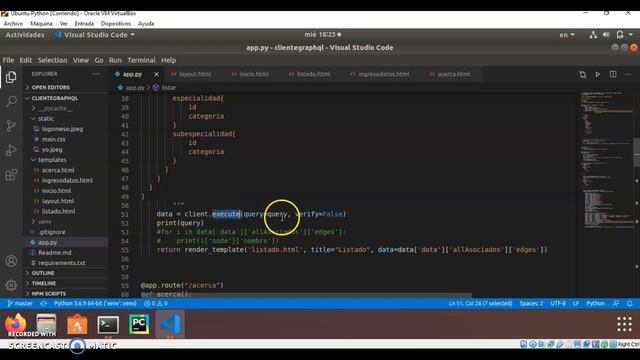Open the Help menu

tap(168, 60)
